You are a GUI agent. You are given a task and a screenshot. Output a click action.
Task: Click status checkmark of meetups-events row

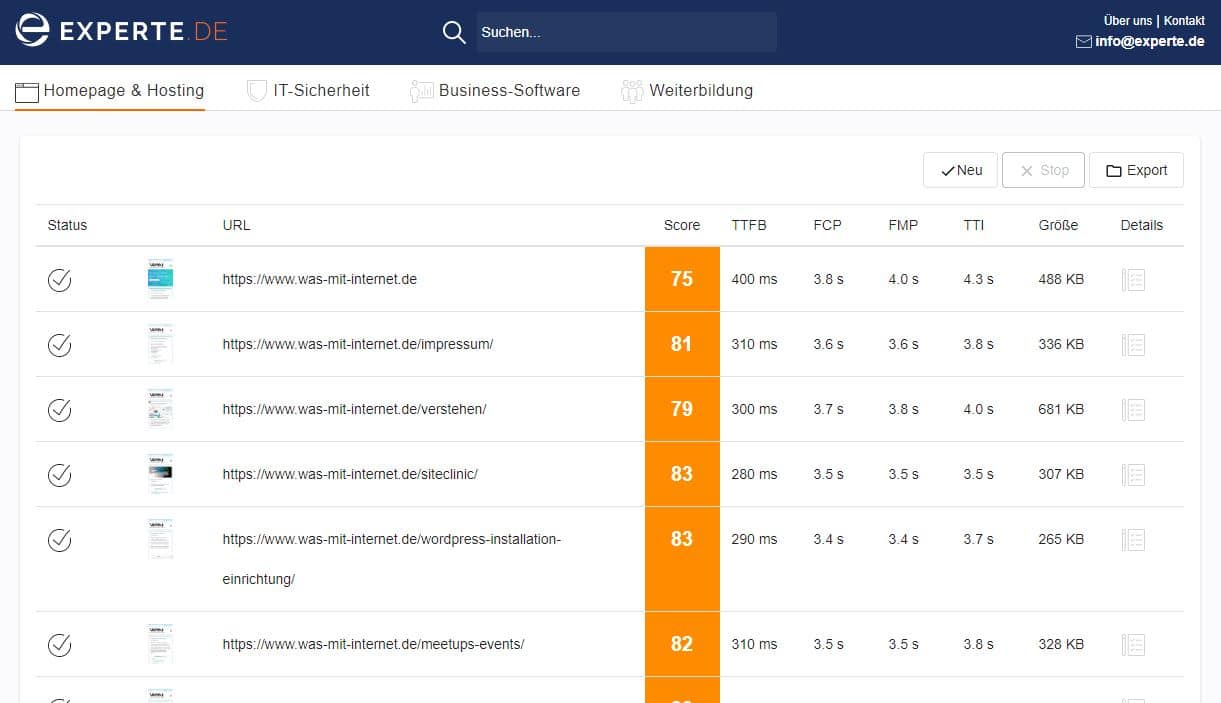60,644
